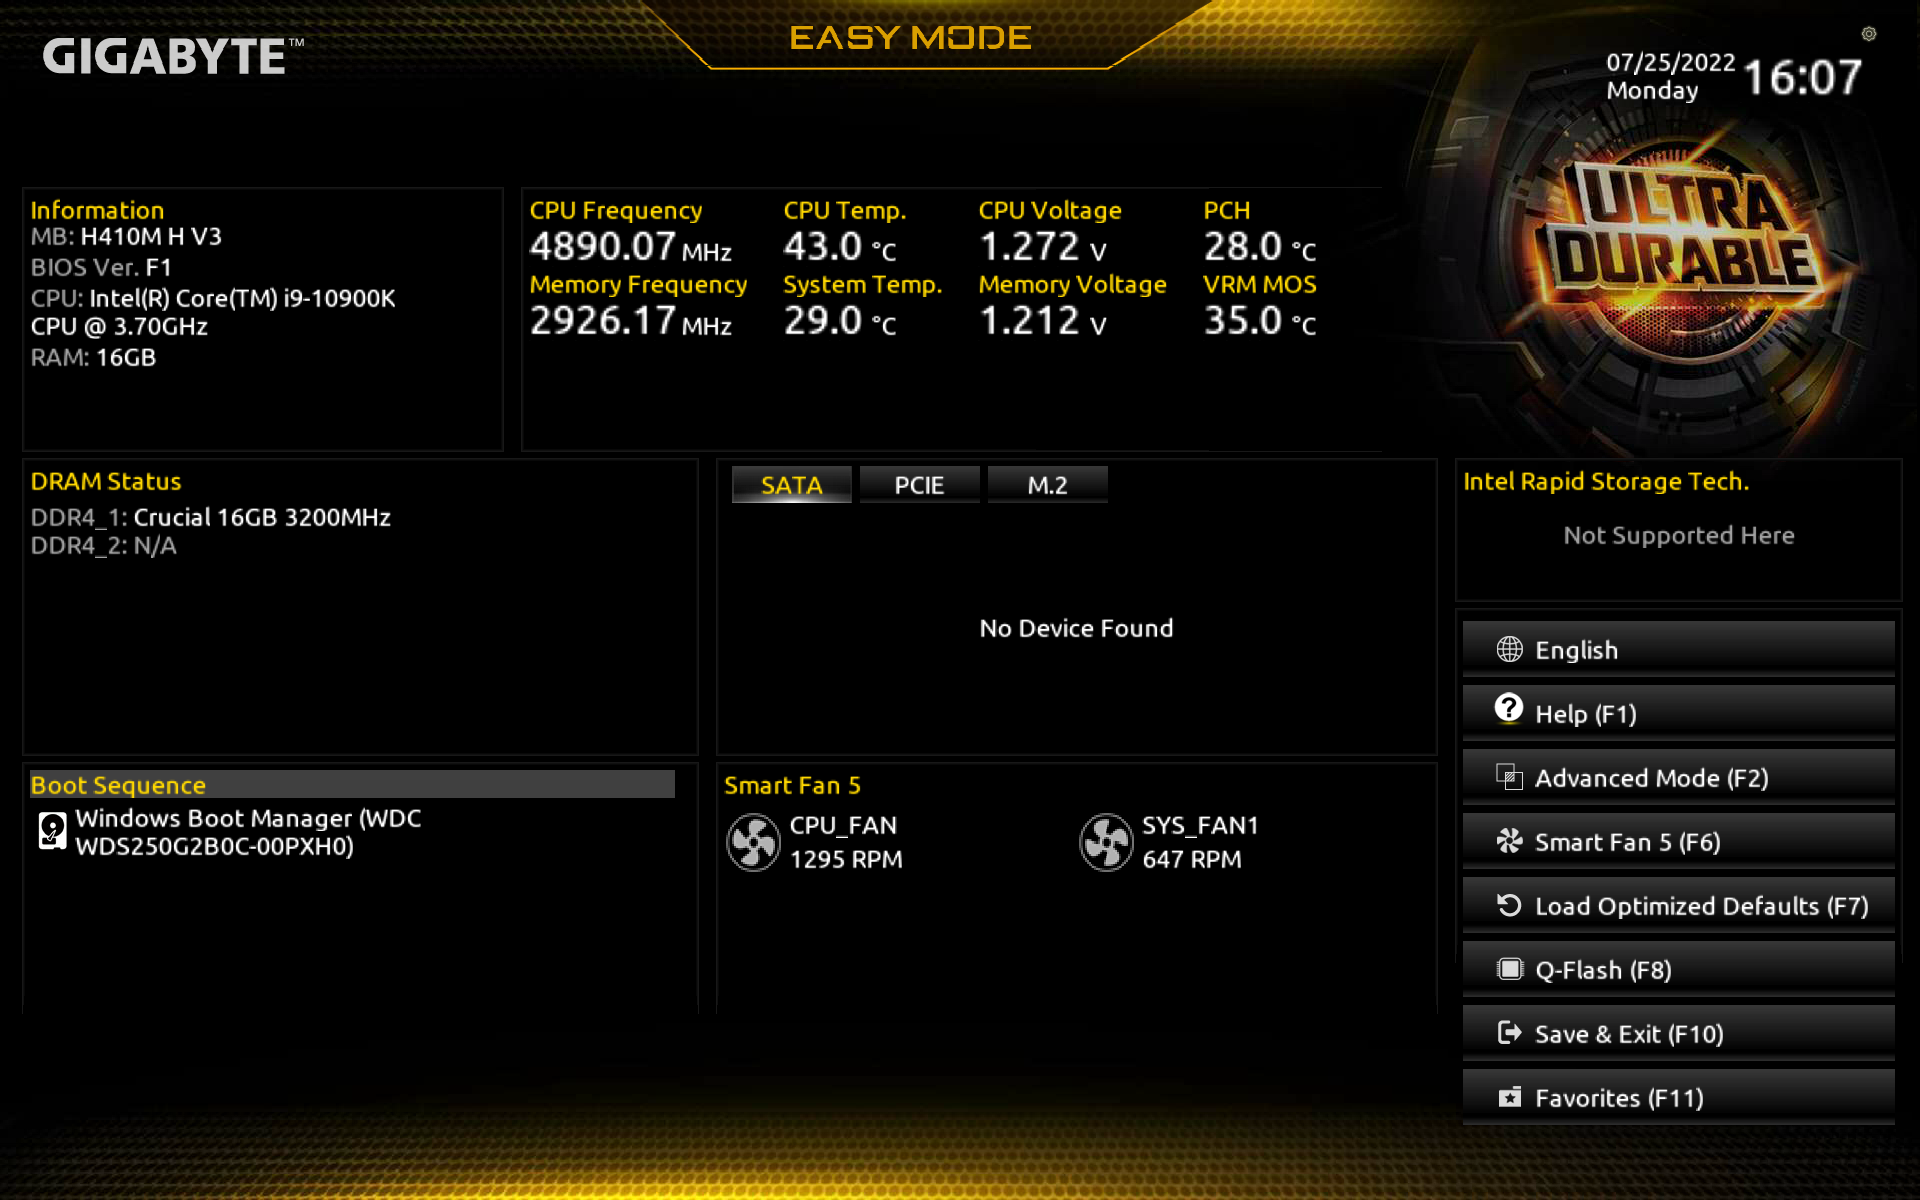1920x1200 pixels.
Task: Click the Save & Exit icon
Action: pos(1511,1033)
